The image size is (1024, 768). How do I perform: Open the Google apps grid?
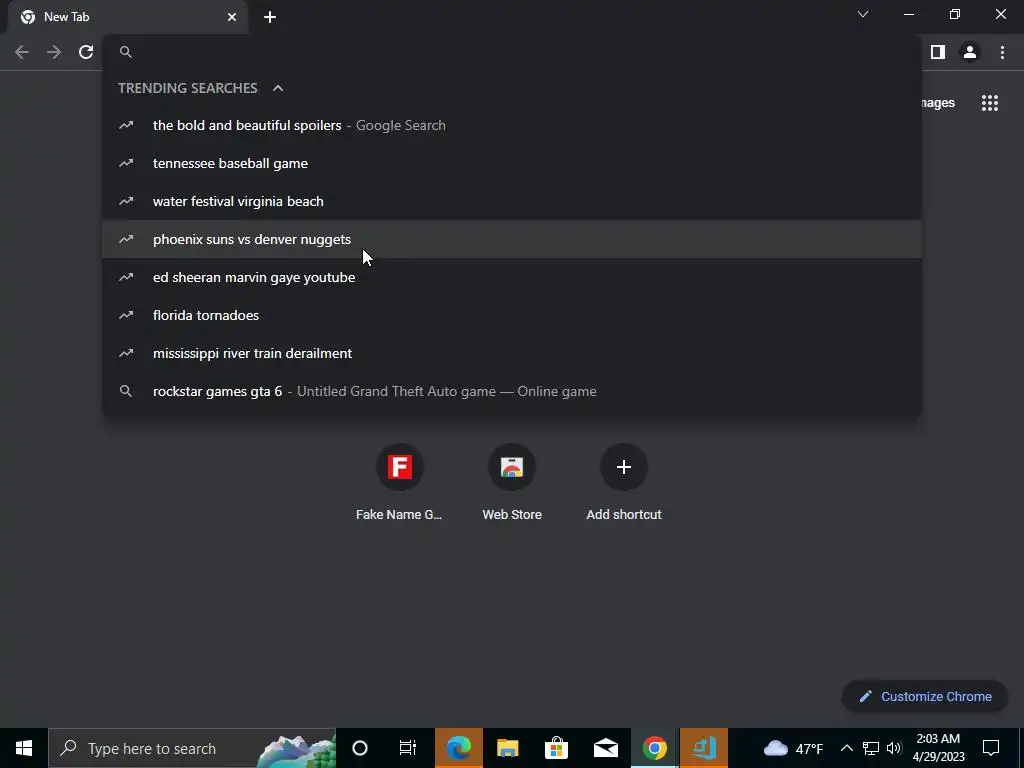[x=990, y=103]
